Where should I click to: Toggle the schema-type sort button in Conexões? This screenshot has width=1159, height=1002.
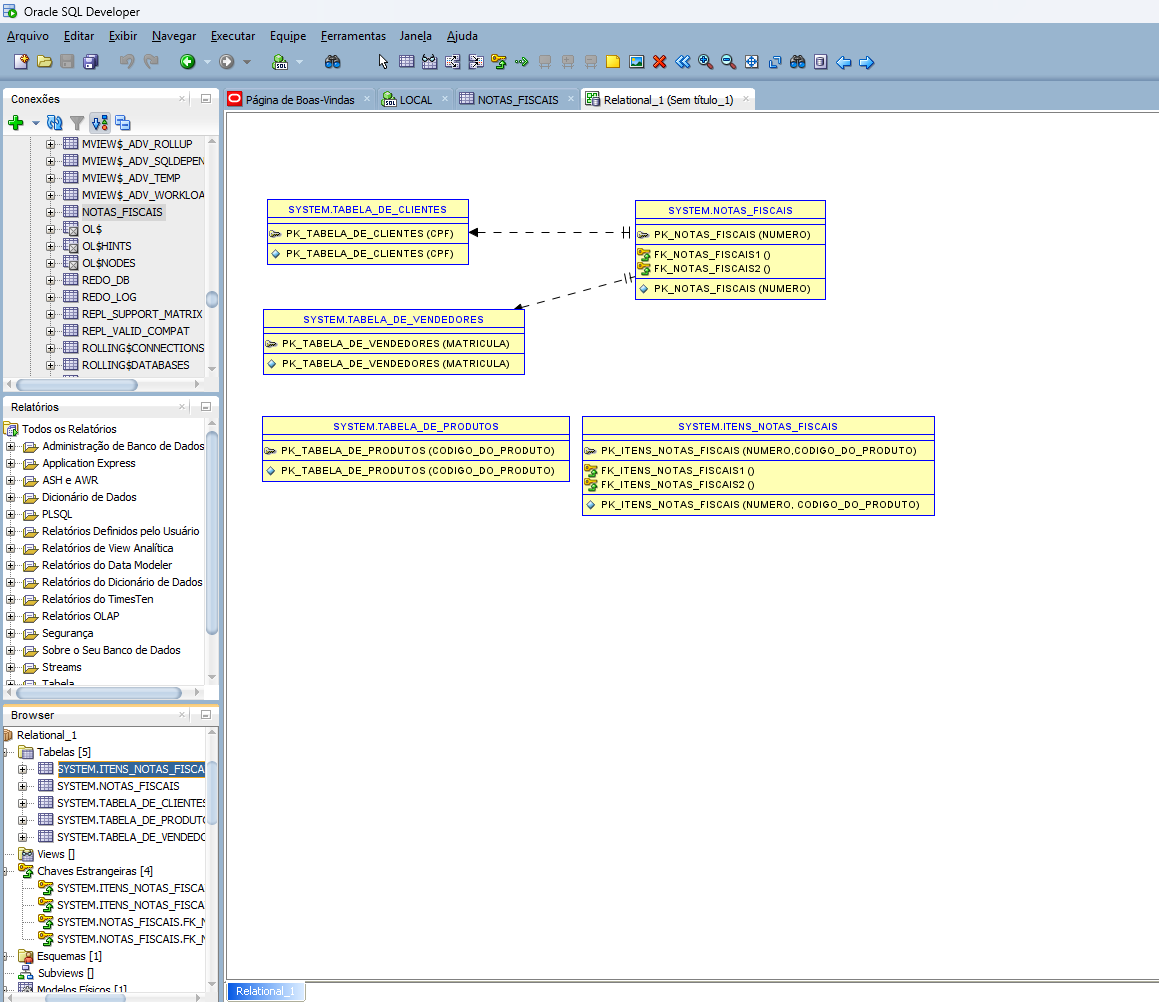pyautogui.click(x=99, y=123)
